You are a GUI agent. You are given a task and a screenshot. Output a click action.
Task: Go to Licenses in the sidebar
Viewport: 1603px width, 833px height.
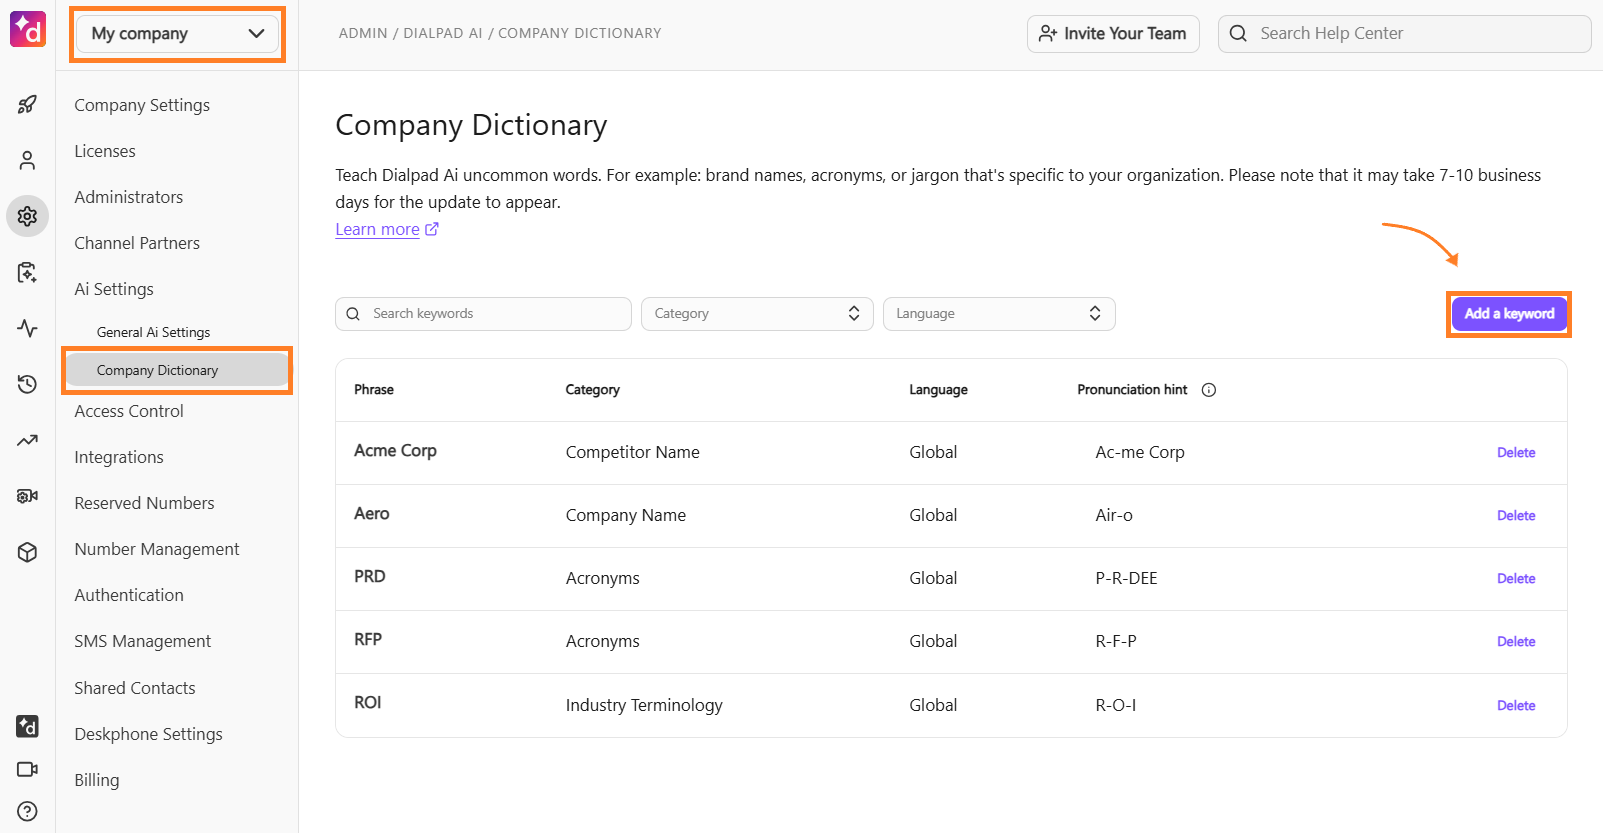point(105,151)
